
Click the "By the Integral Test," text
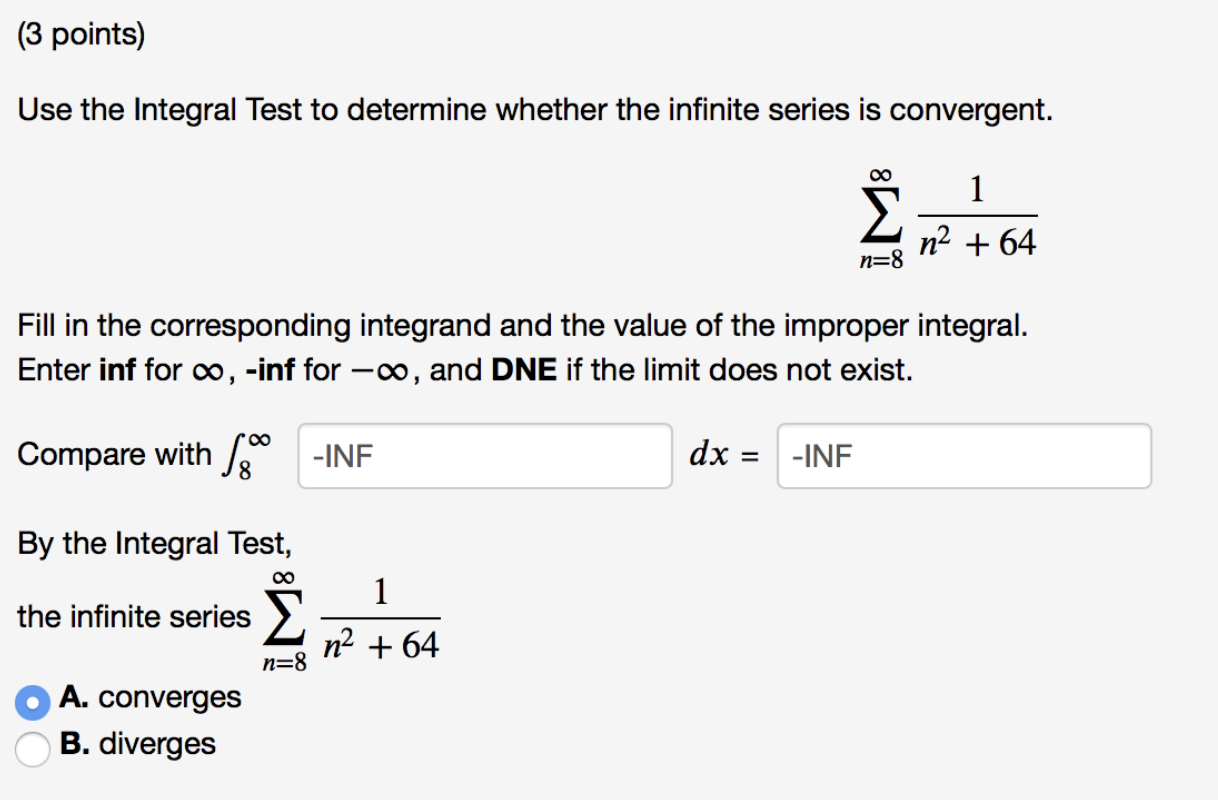pos(154,544)
